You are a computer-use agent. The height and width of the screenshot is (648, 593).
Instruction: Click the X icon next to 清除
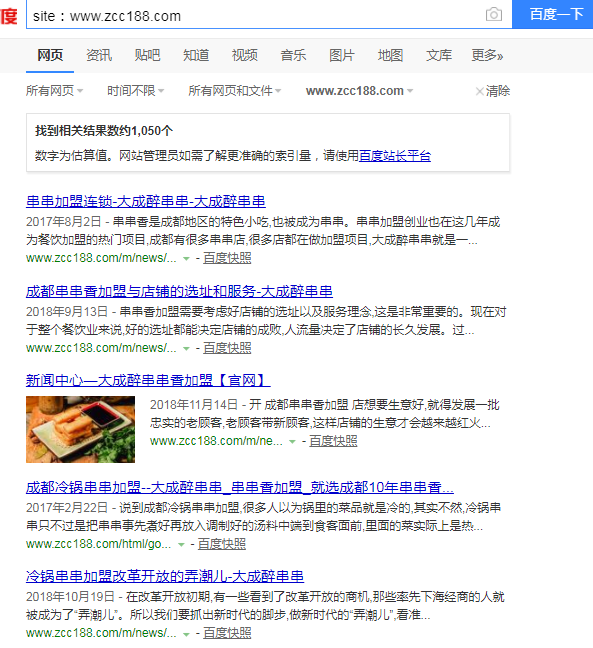click(479, 91)
